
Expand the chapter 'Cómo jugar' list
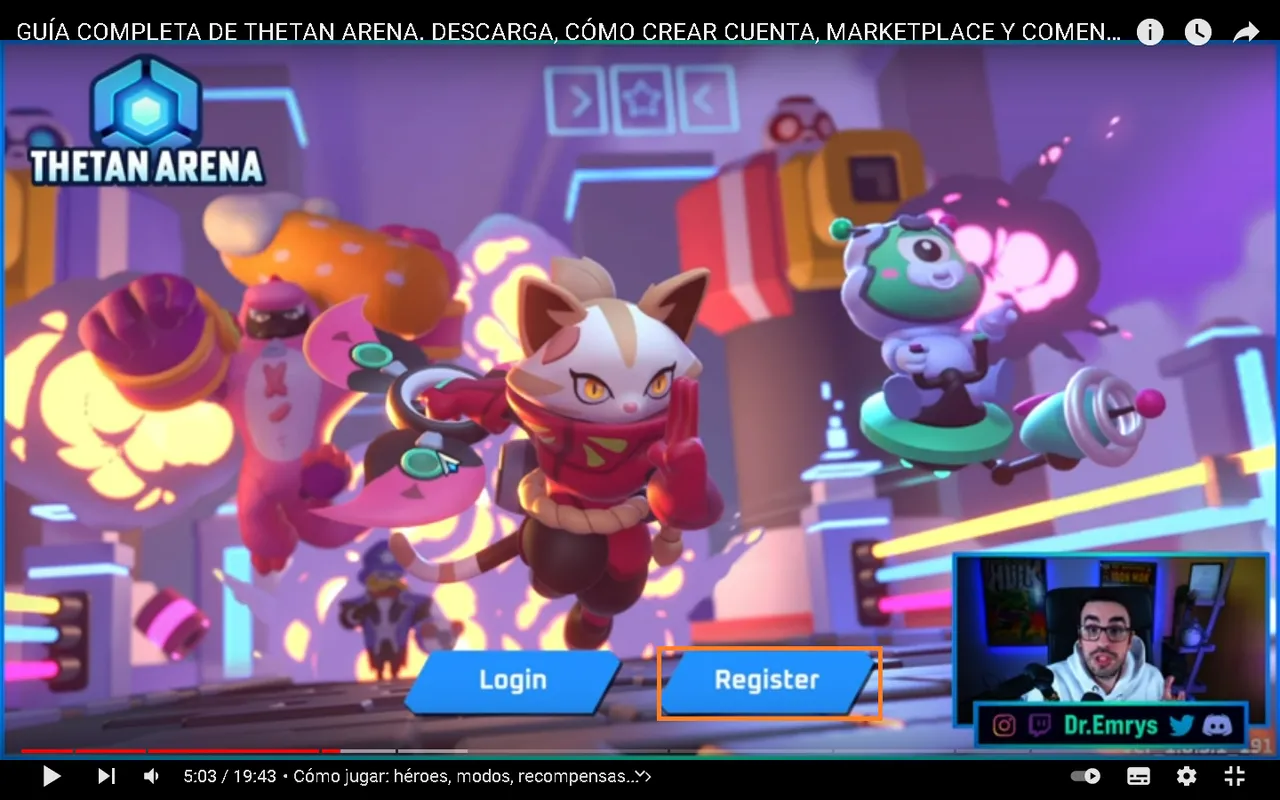pos(472,776)
